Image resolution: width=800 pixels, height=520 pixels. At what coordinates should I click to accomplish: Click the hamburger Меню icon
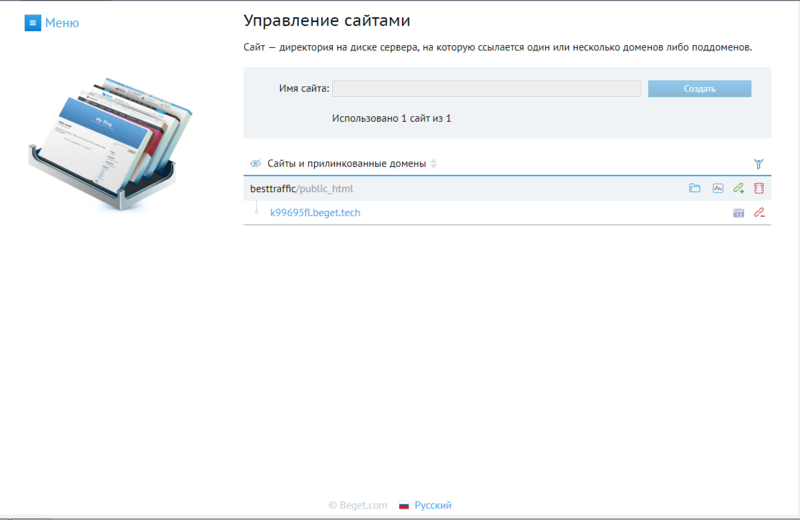[x=32, y=22]
